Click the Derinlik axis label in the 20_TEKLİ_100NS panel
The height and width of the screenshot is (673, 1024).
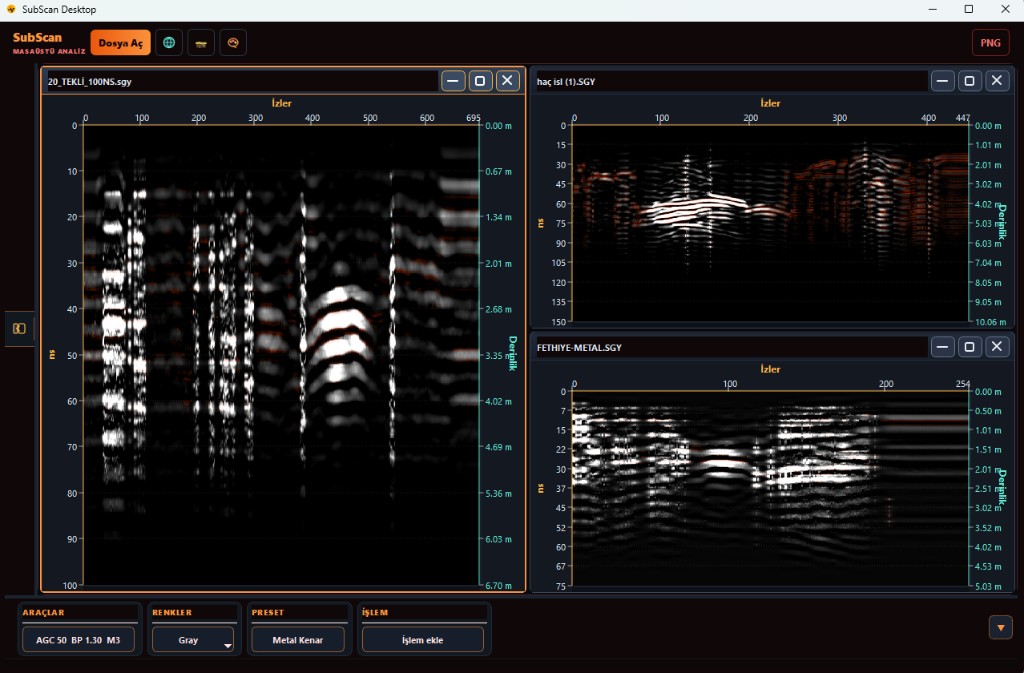(x=513, y=353)
